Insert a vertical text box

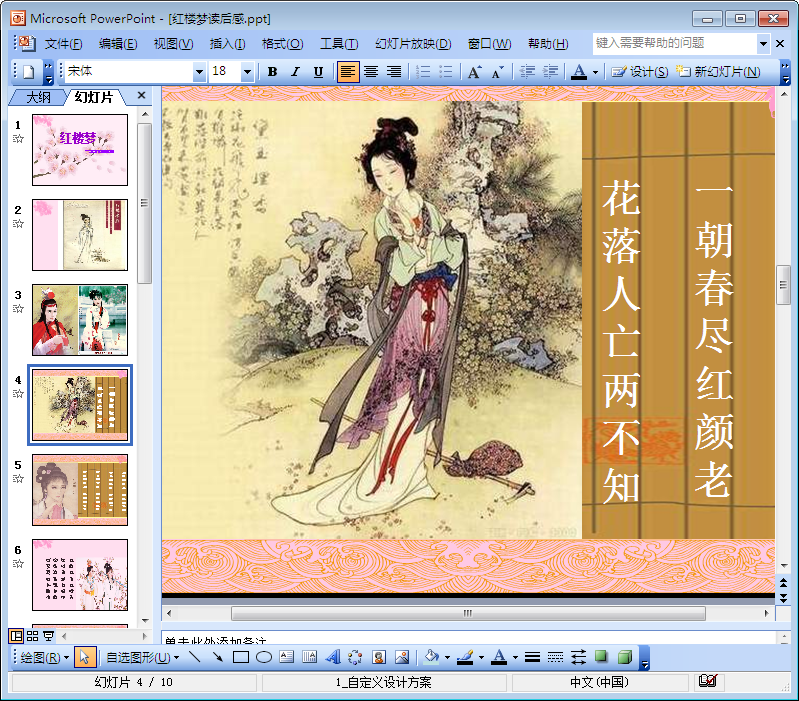(309, 657)
